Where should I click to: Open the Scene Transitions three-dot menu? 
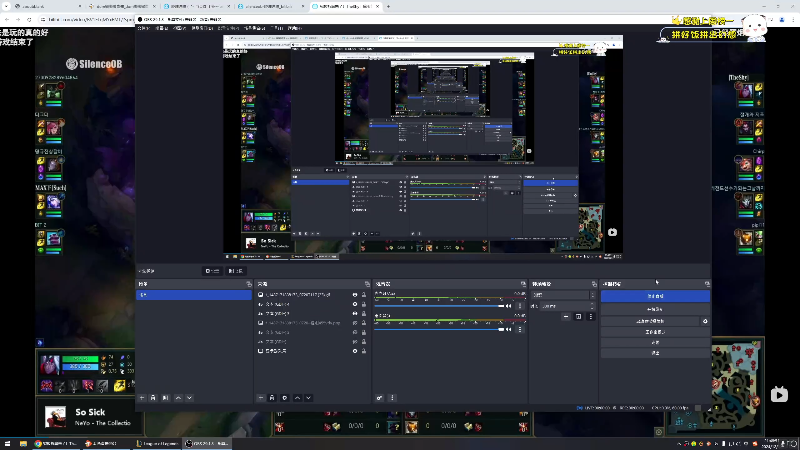[591, 317]
